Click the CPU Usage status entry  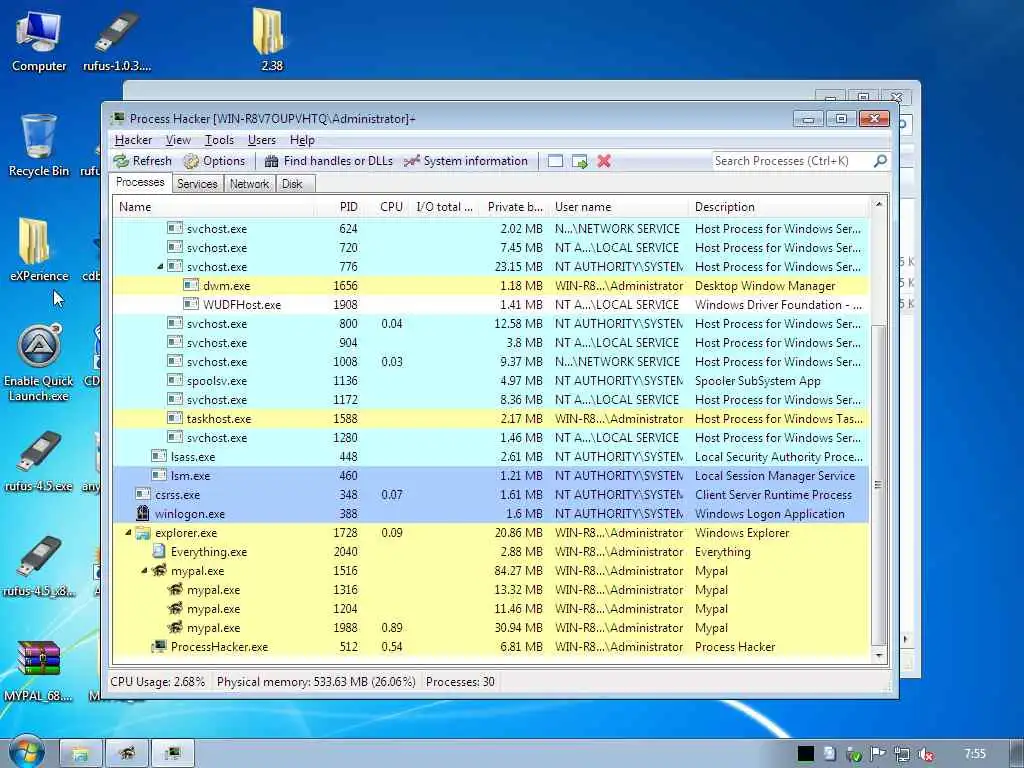click(157, 682)
